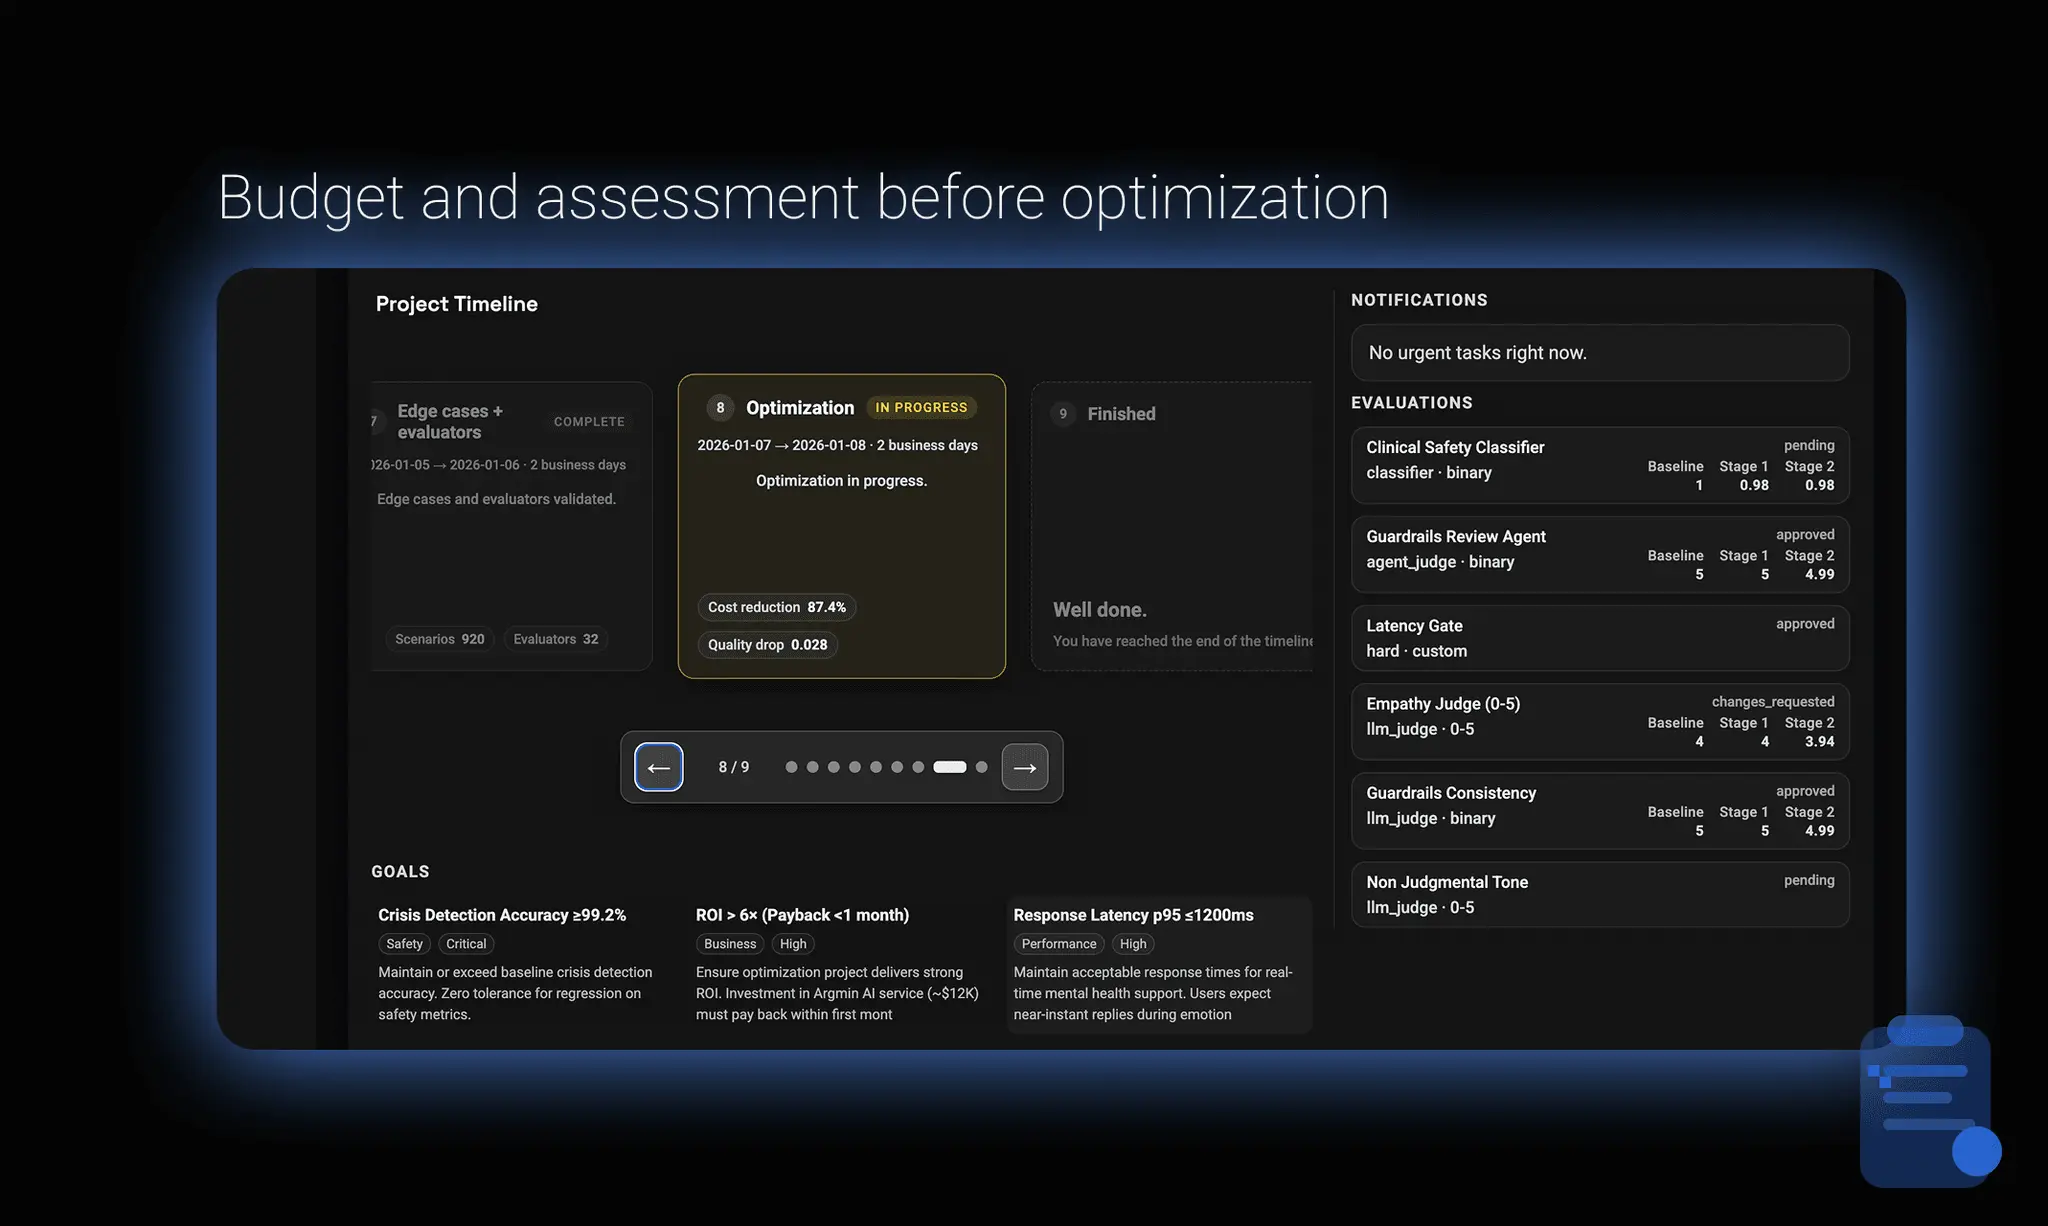The width and height of the screenshot is (2048, 1226).
Task: Click the NOTIFICATIONS section header
Action: pos(1419,300)
